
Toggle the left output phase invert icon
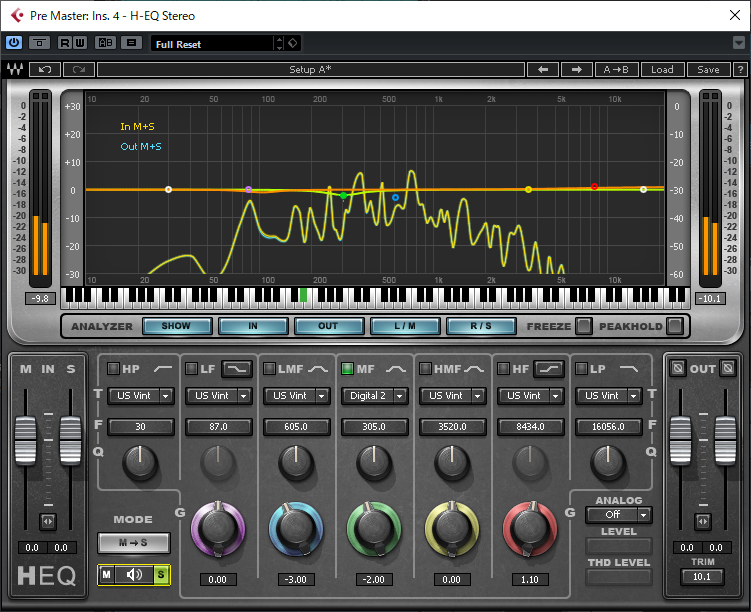pos(677,368)
